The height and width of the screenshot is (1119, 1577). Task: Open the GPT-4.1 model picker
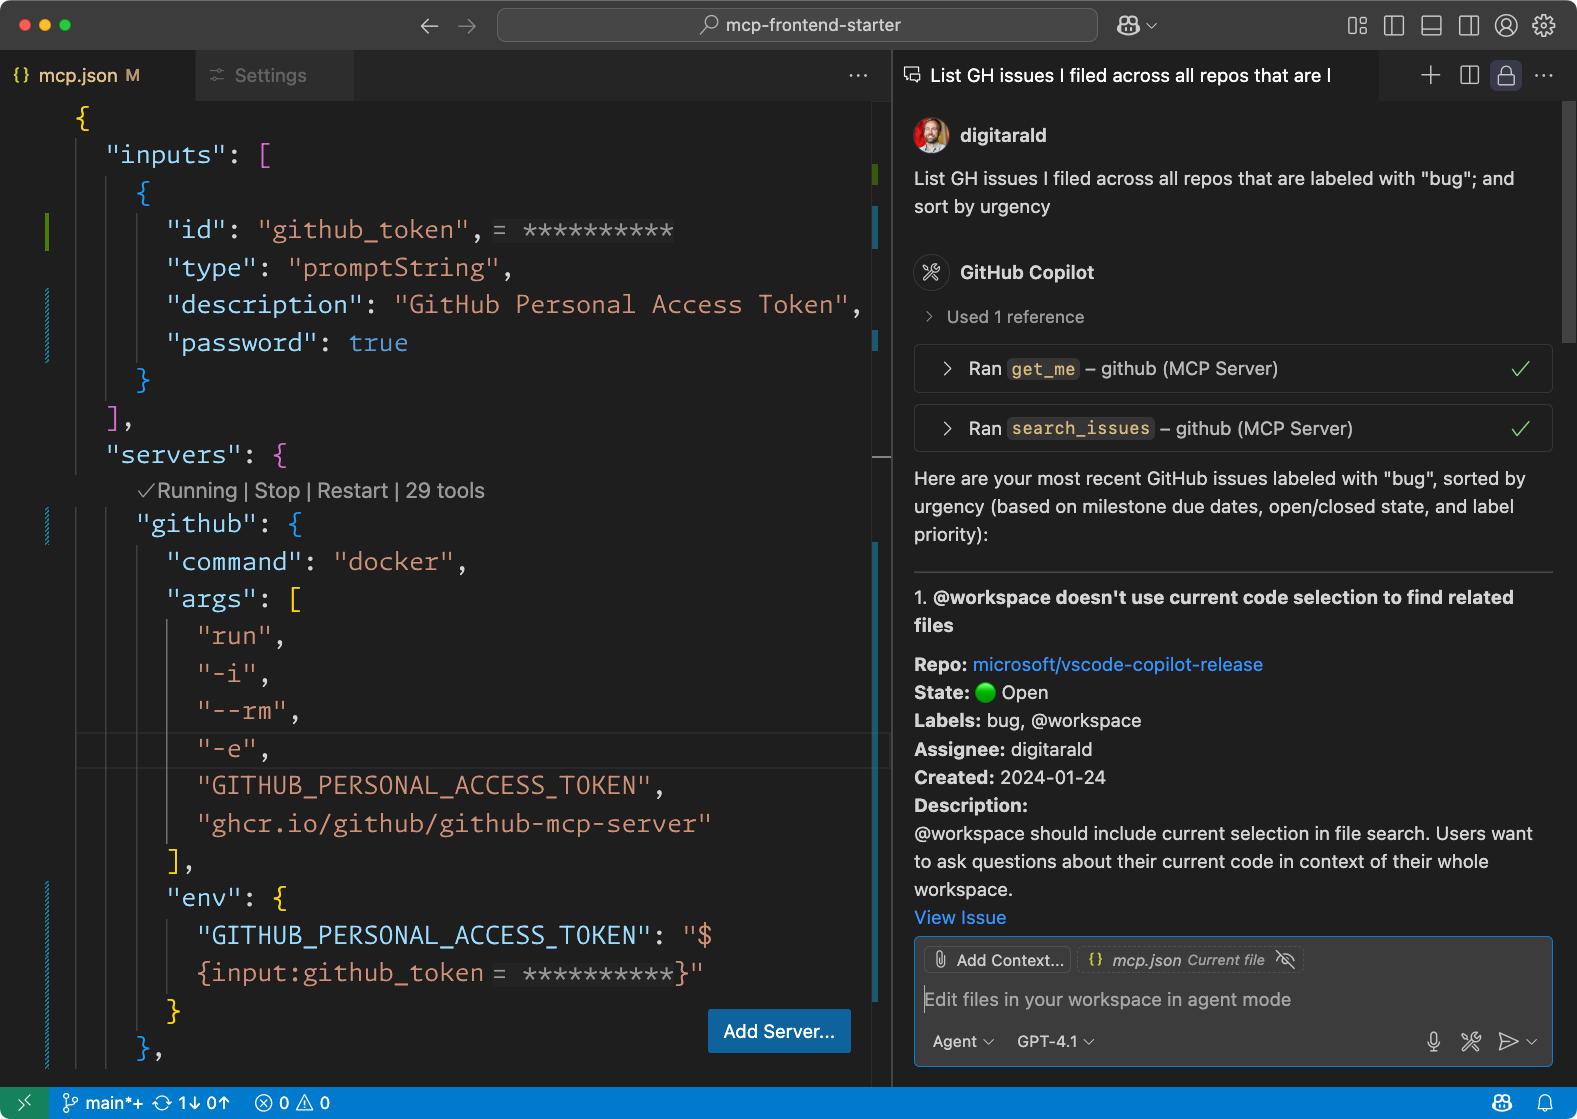tap(1055, 1042)
